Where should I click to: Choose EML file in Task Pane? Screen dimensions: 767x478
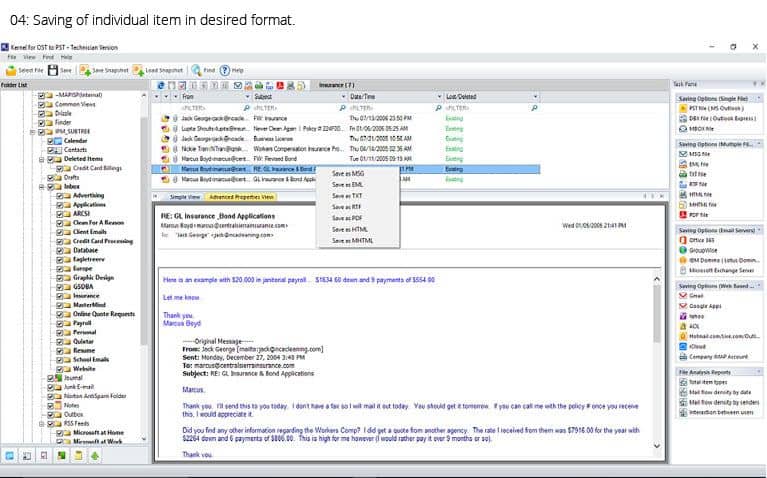click(694, 164)
